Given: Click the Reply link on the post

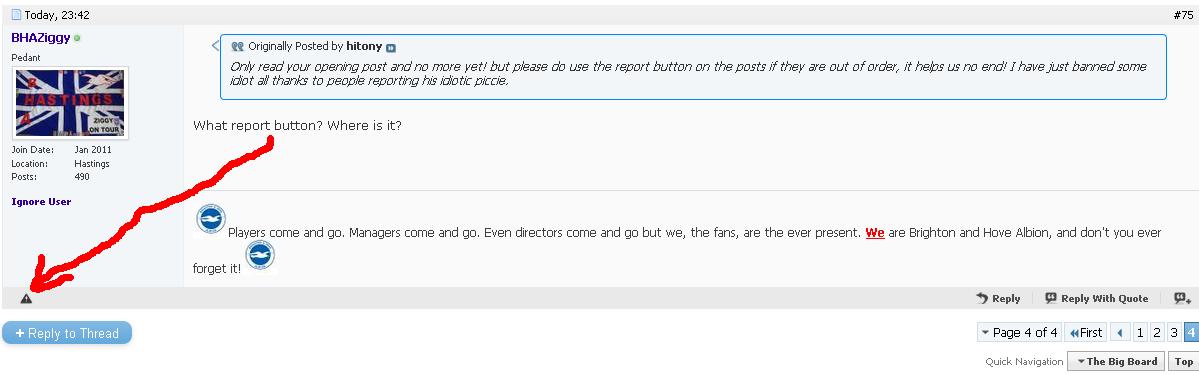Looking at the screenshot, I should [x=998, y=298].
